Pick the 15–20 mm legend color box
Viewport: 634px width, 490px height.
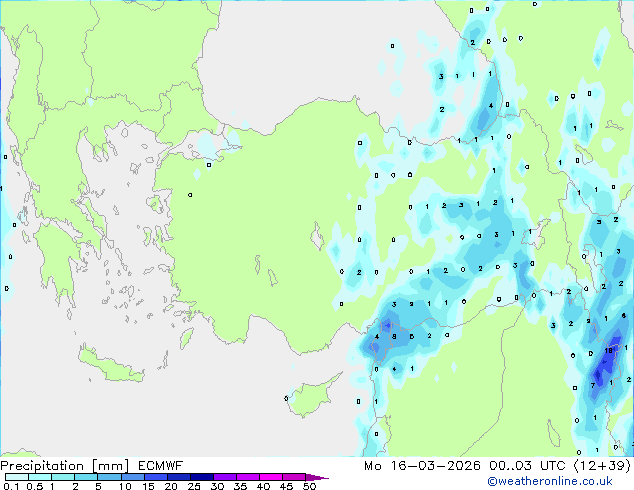click(155, 477)
